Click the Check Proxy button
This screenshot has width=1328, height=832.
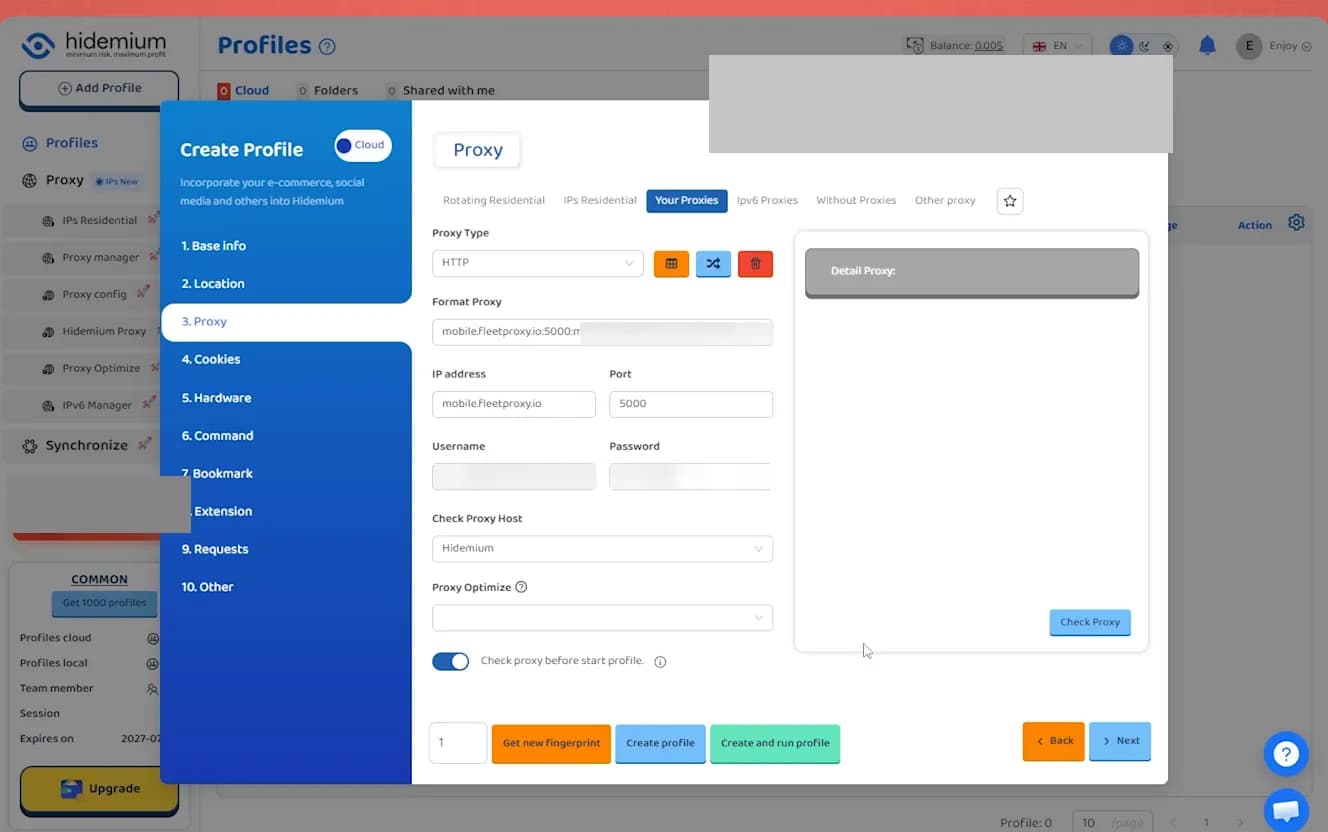[x=1090, y=622]
